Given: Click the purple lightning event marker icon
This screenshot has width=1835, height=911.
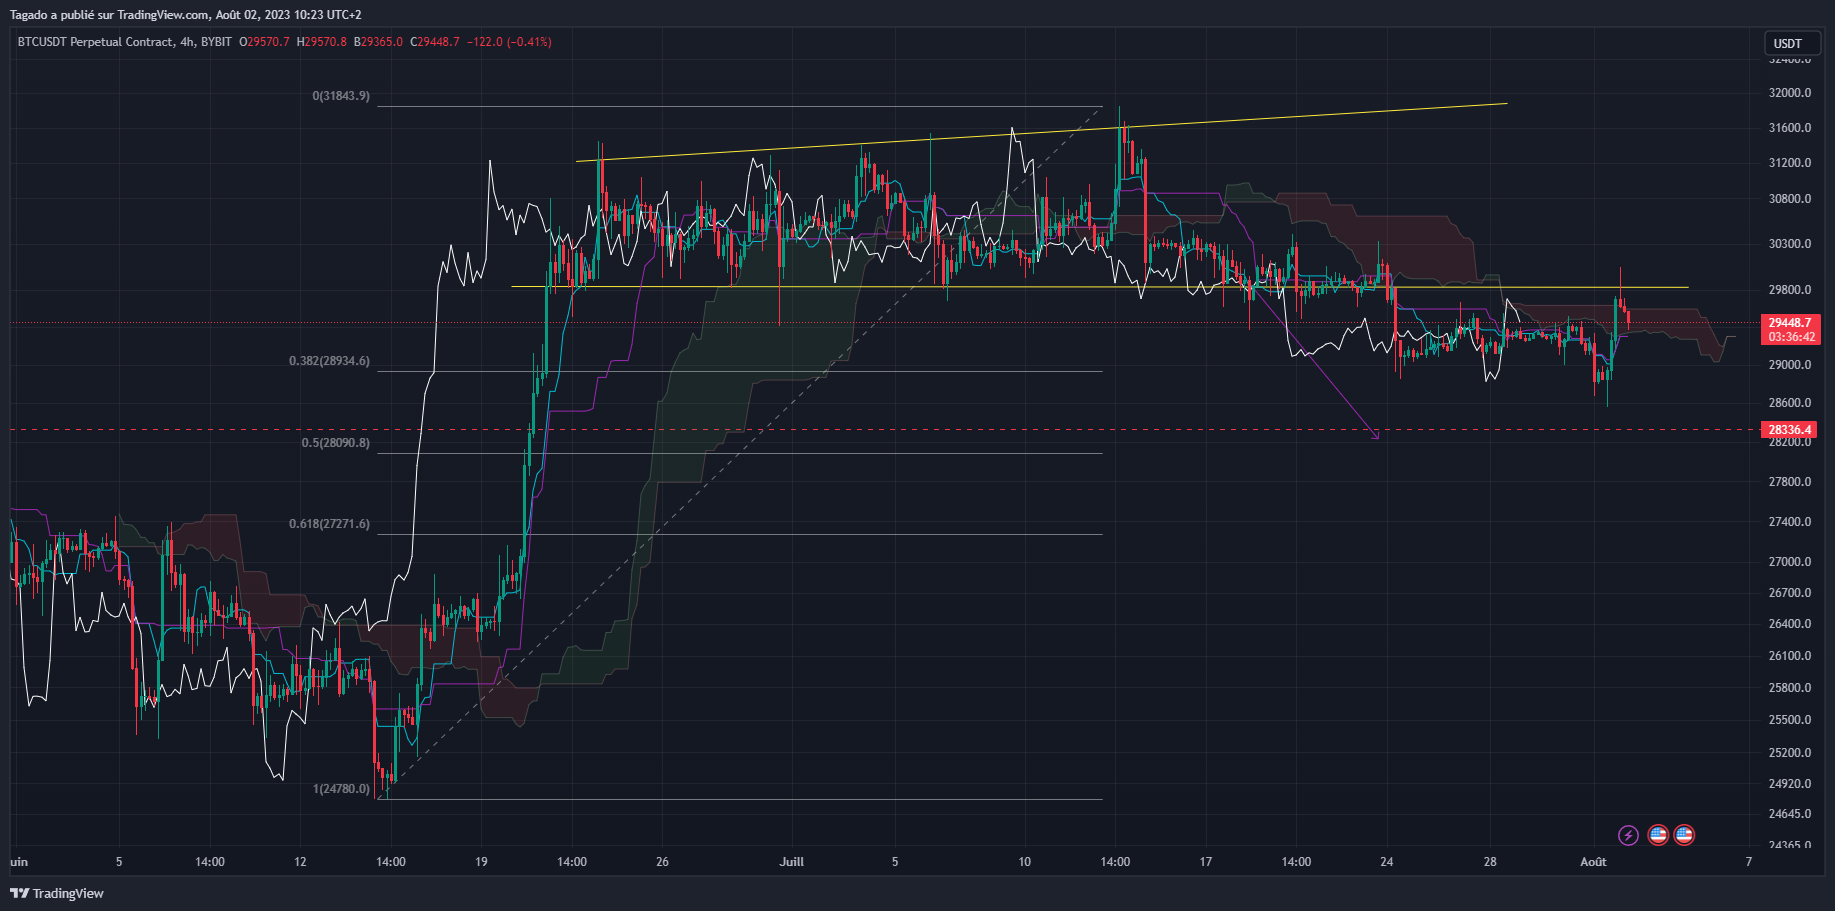Looking at the screenshot, I should (1627, 836).
